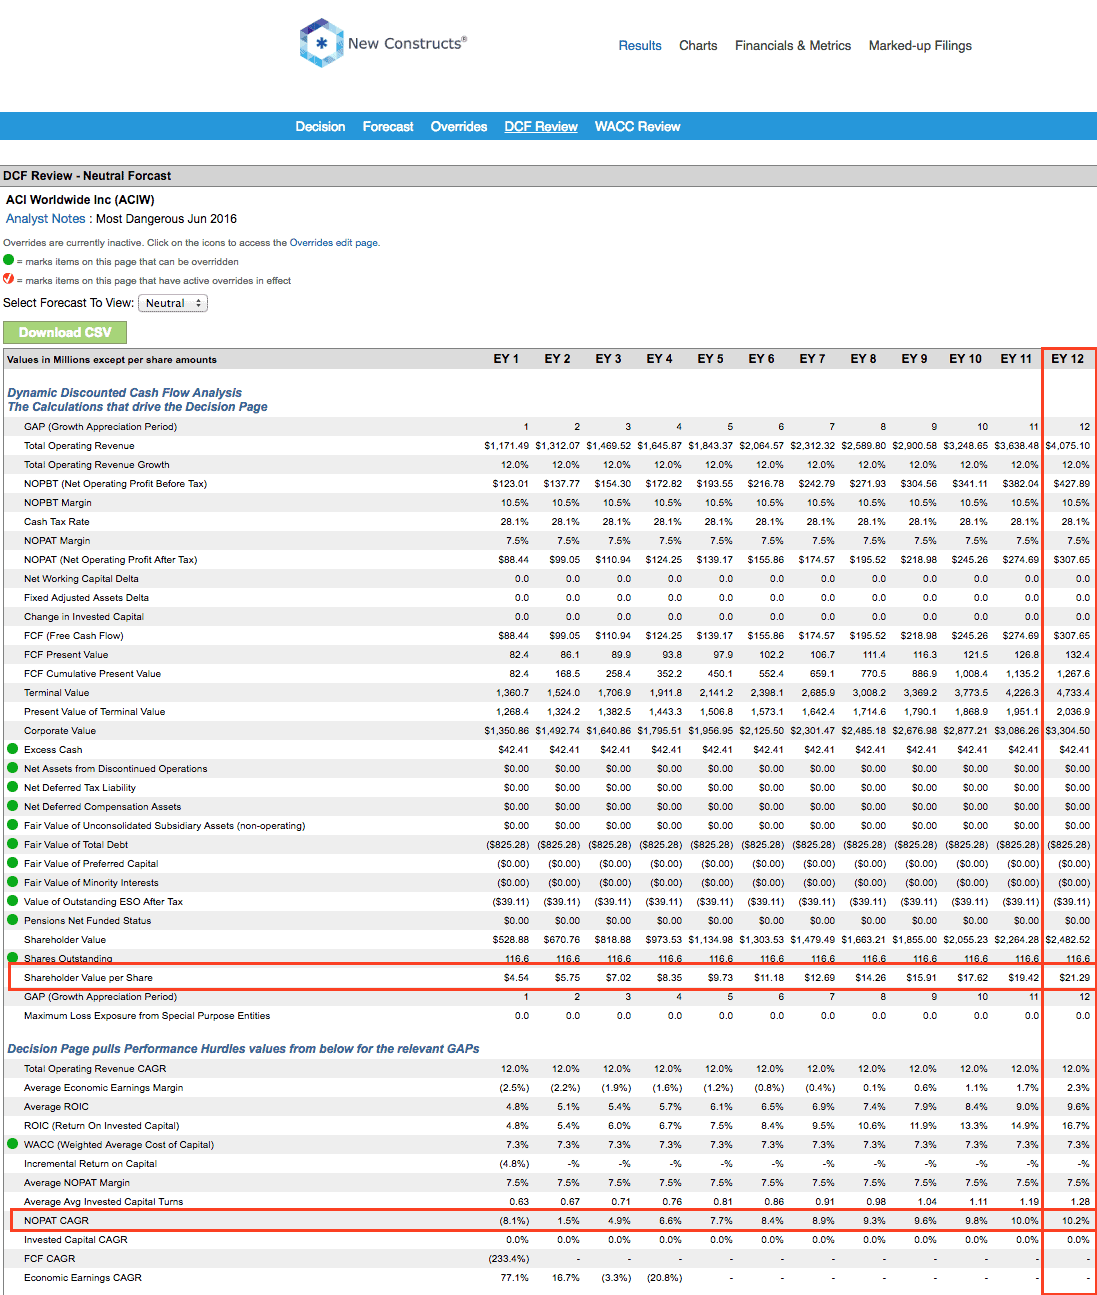This screenshot has width=1097, height=1295.
Task: Open the Analyst Notes link
Action: point(46,219)
